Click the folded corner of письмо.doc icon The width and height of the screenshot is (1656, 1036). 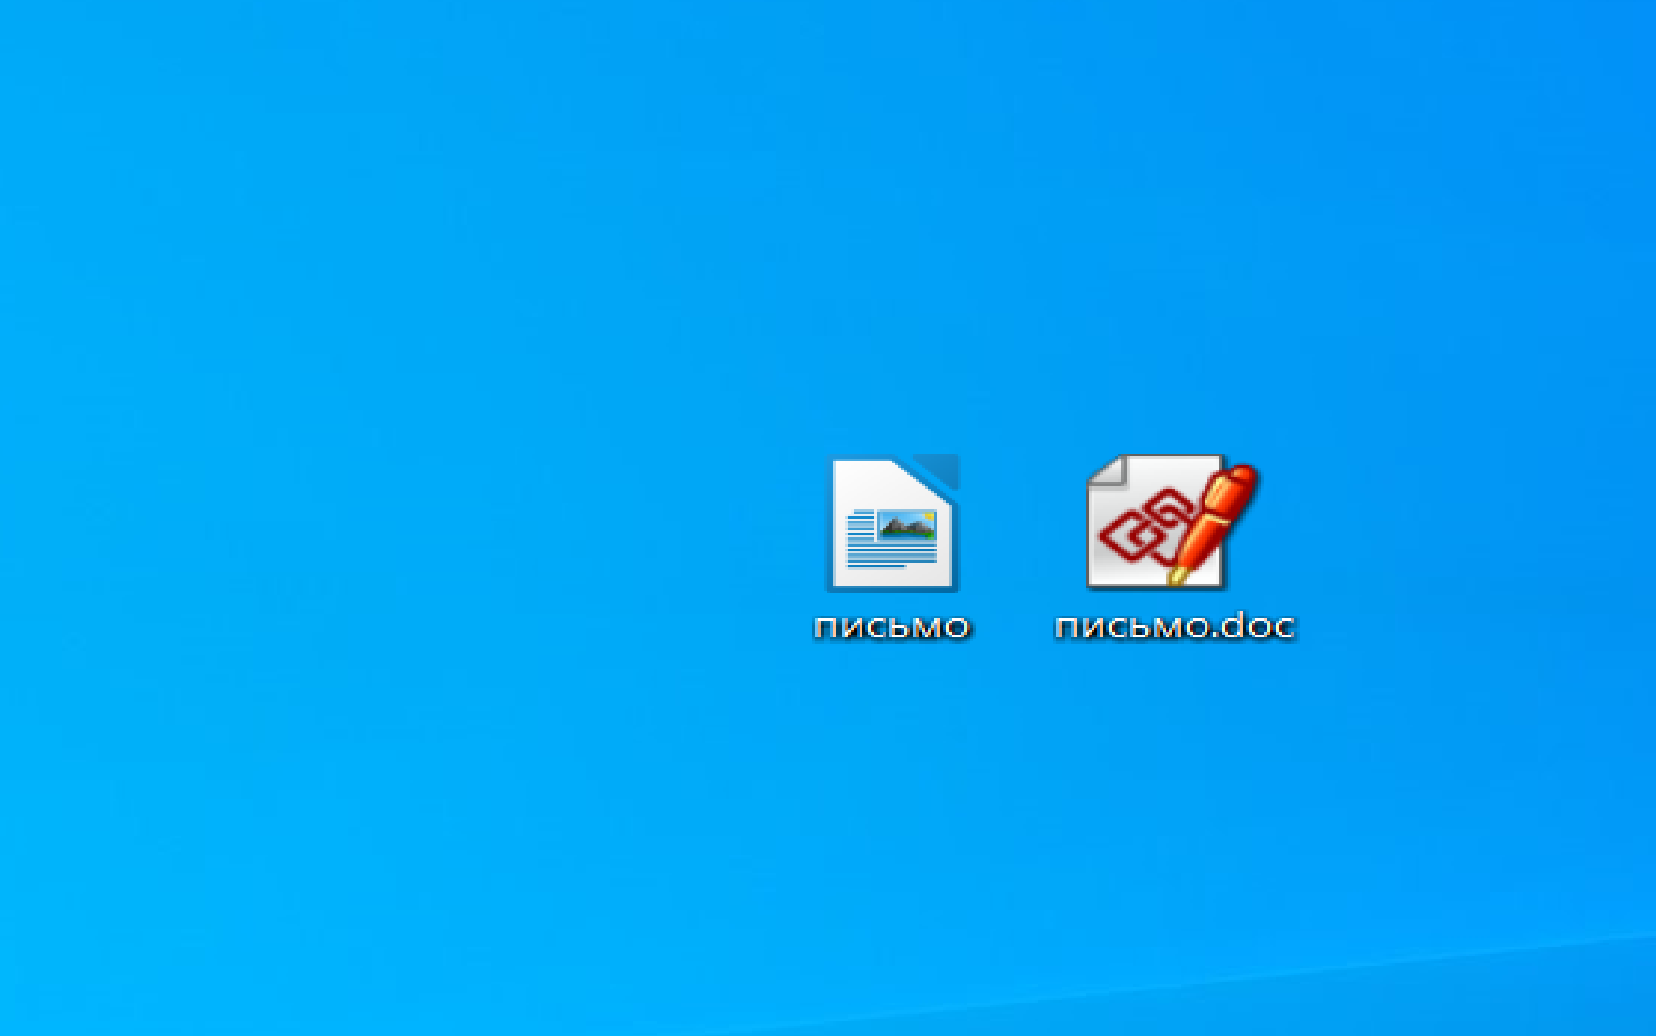pyautogui.click(x=1106, y=471)
